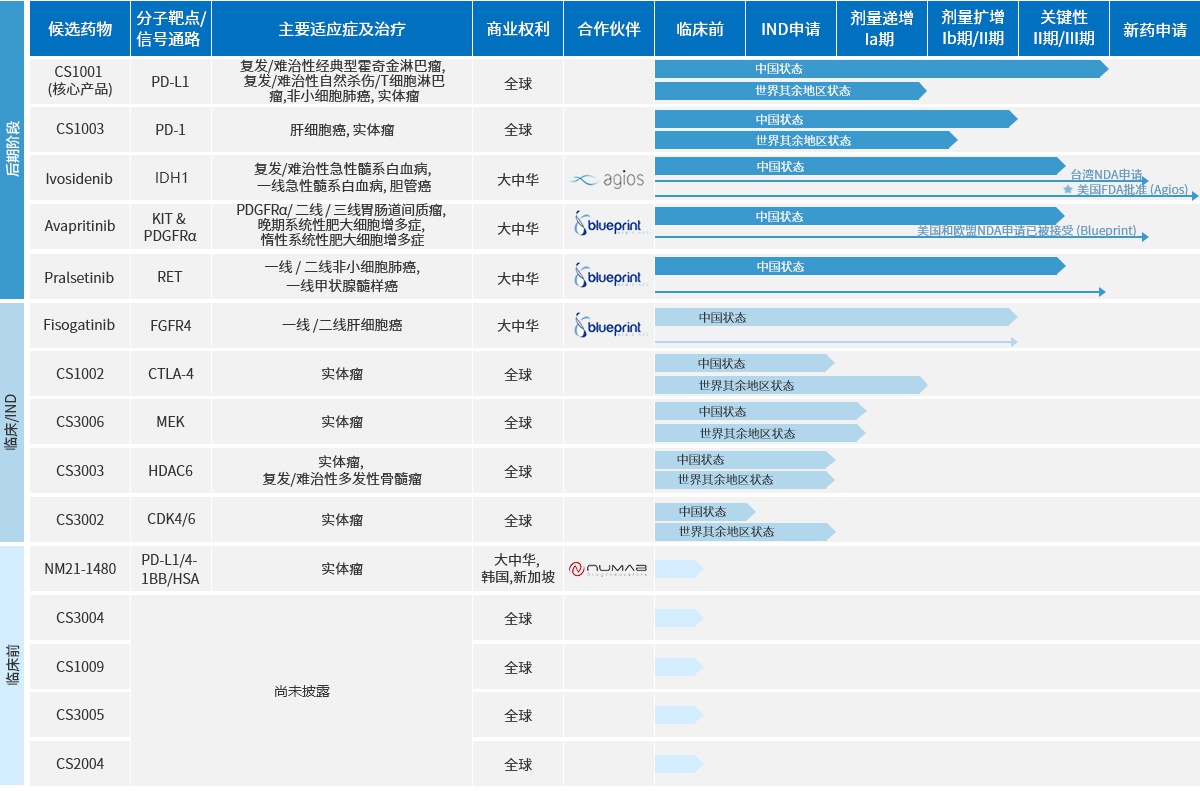Click Blueprint logo in the Avapritinib row

608,226
